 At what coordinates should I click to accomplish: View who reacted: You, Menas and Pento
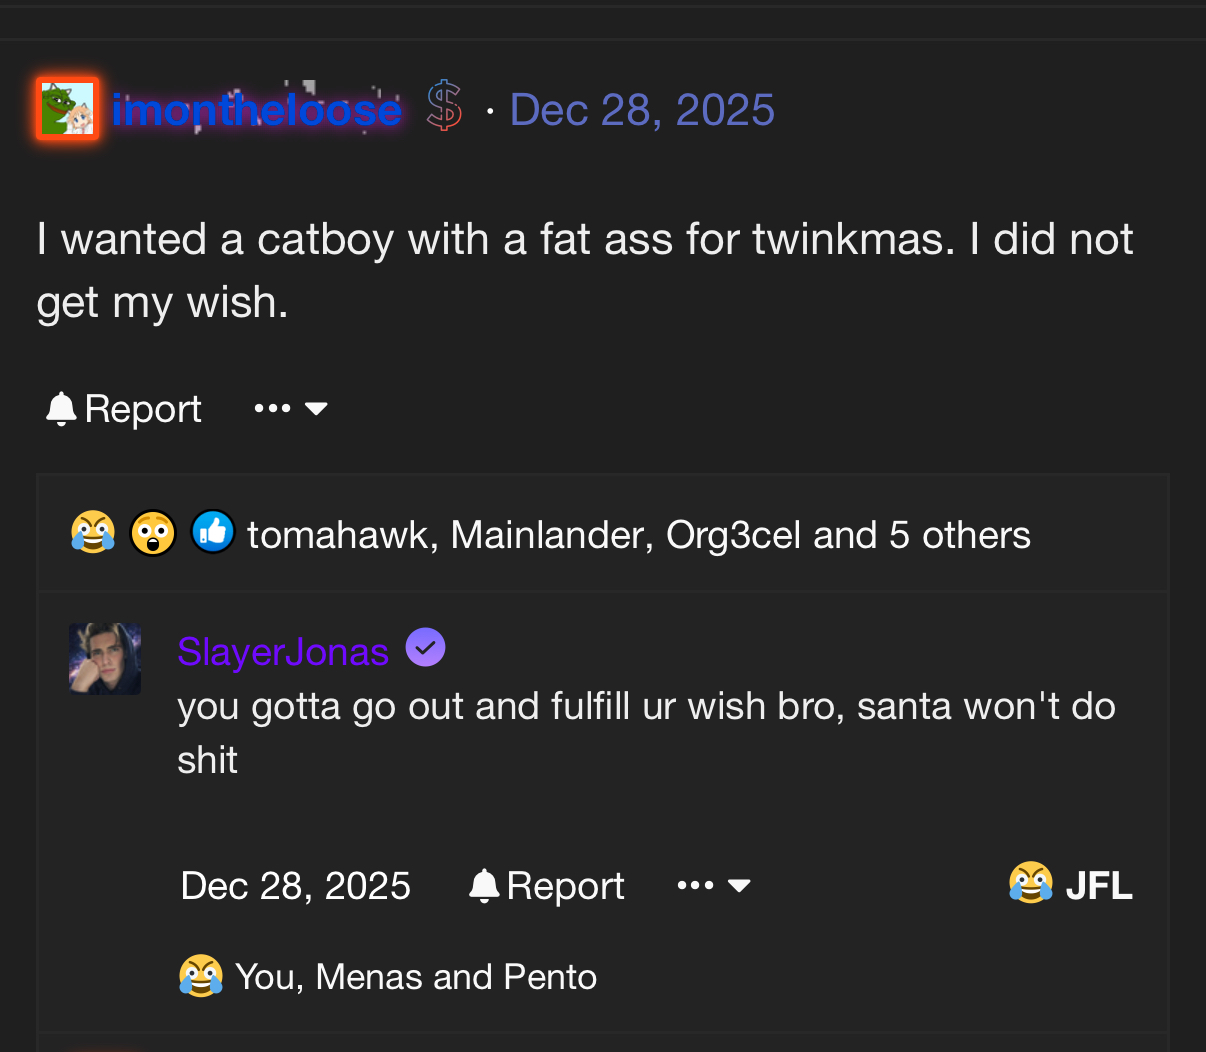click(x=415, y=977)
